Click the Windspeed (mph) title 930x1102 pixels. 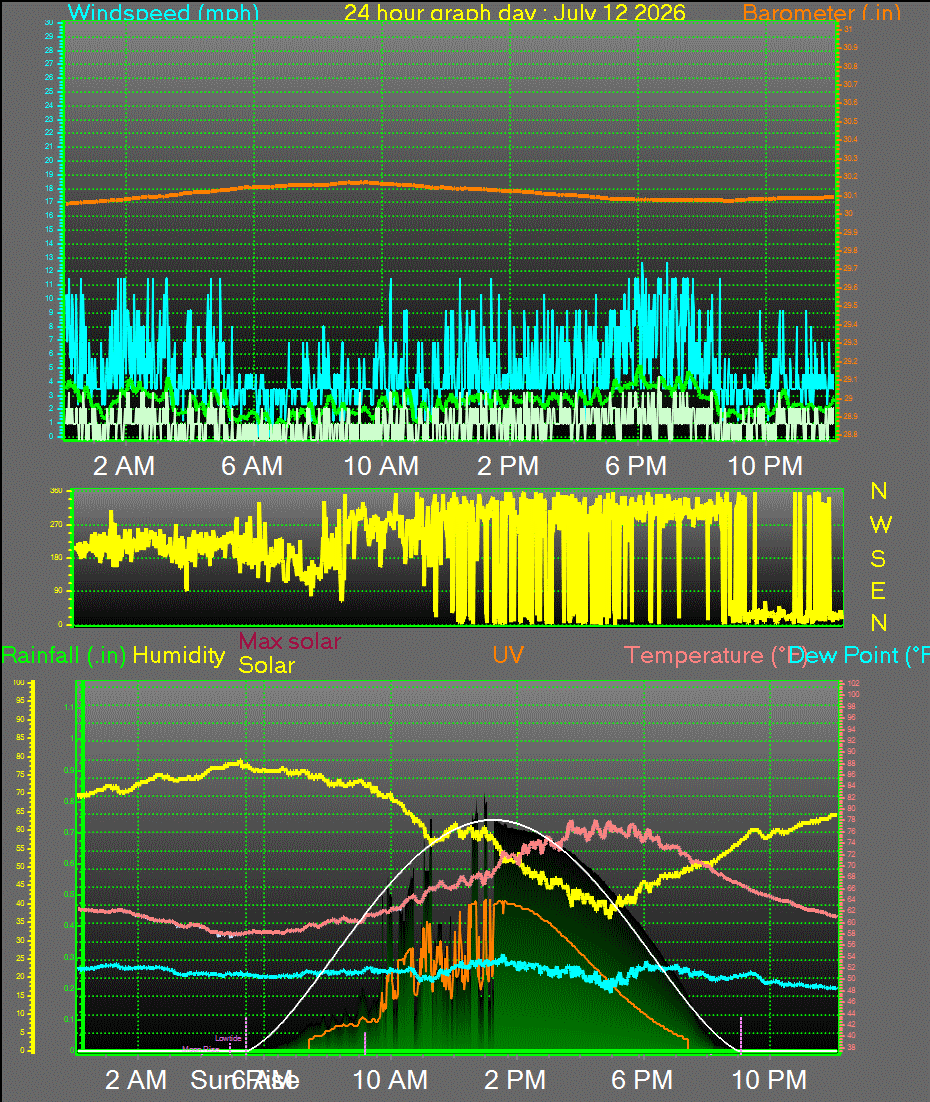tap(163, 13)
